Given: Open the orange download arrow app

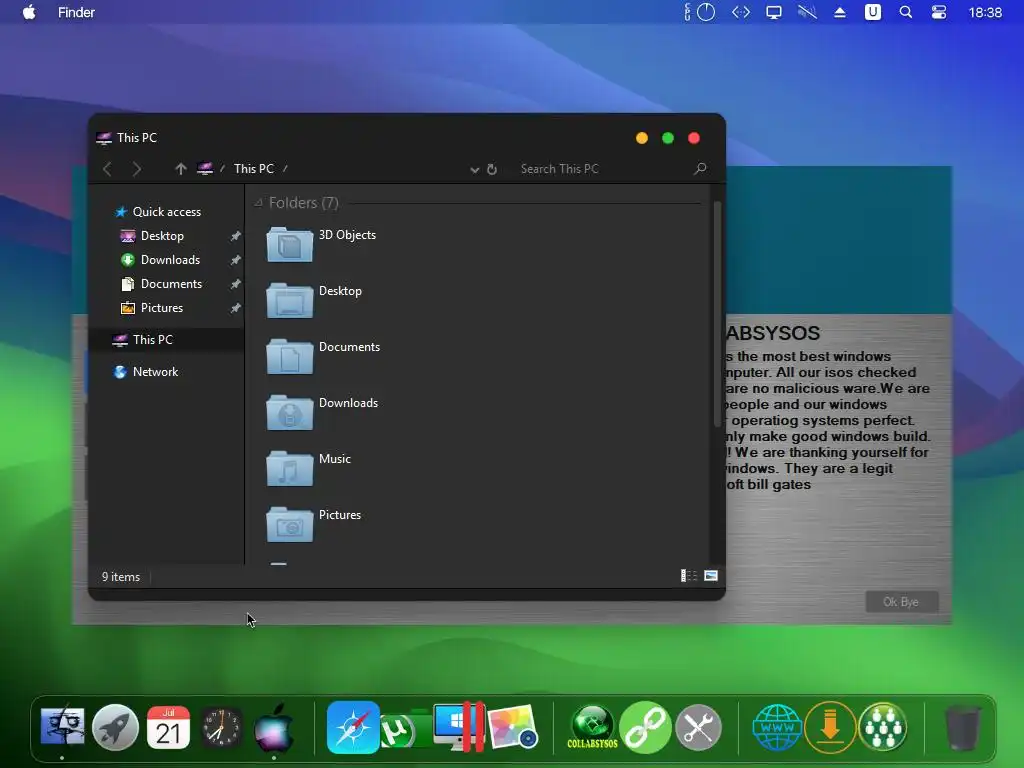Looking at the screenshot, I should click(830, 727).
